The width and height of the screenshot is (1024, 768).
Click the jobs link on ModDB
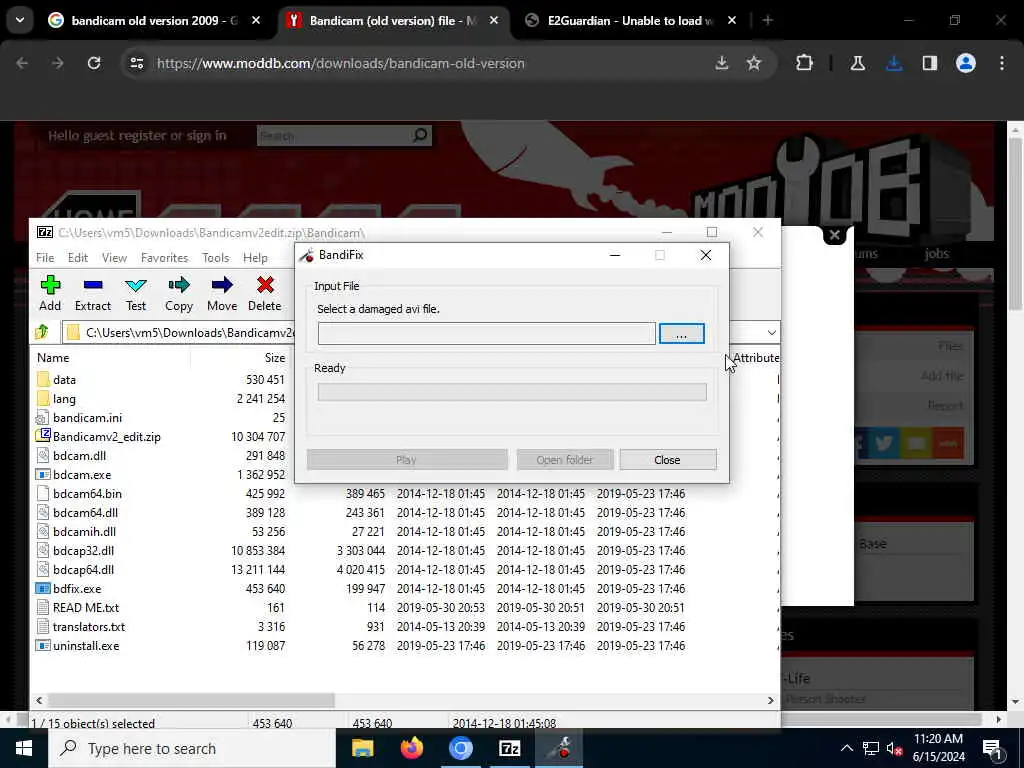[x=936, y=253]
